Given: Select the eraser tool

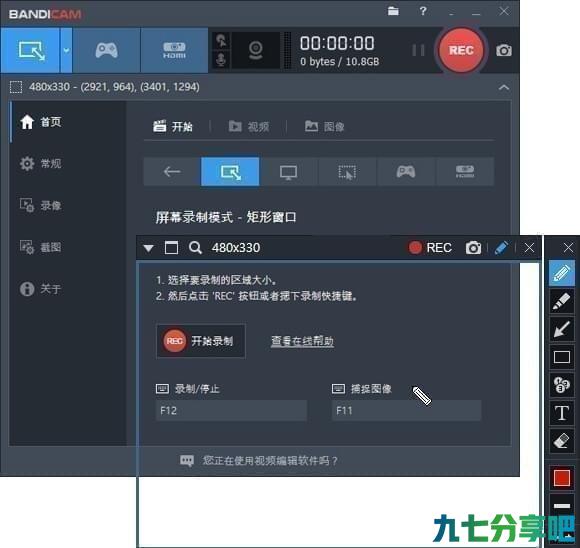Looking at the screenshot, I should (562, 440).
